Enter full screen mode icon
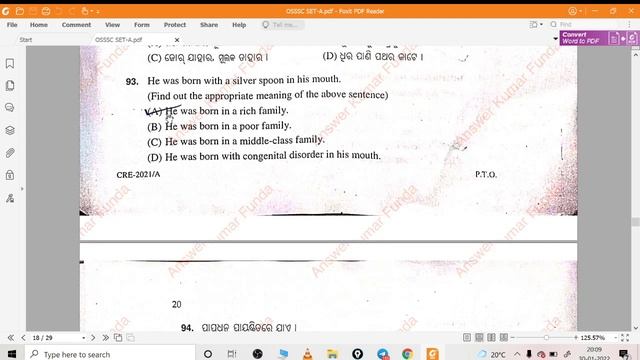 point(625,338)
